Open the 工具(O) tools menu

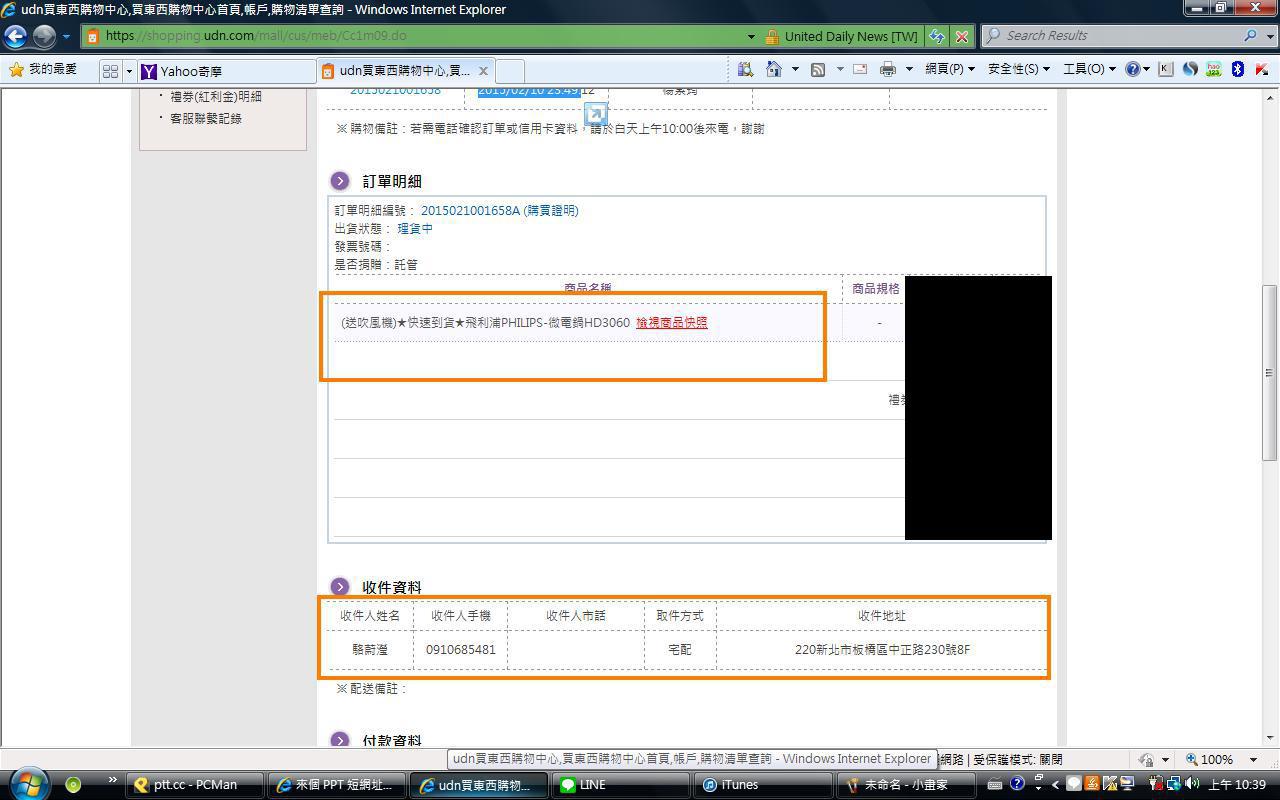(1088, 69)
